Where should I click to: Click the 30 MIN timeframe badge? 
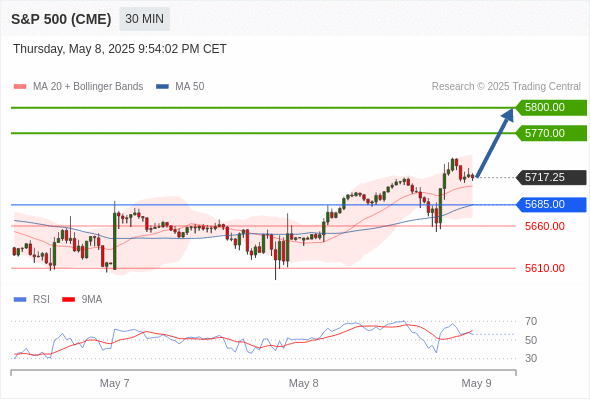pyautogui.click(x=144, y=19)
